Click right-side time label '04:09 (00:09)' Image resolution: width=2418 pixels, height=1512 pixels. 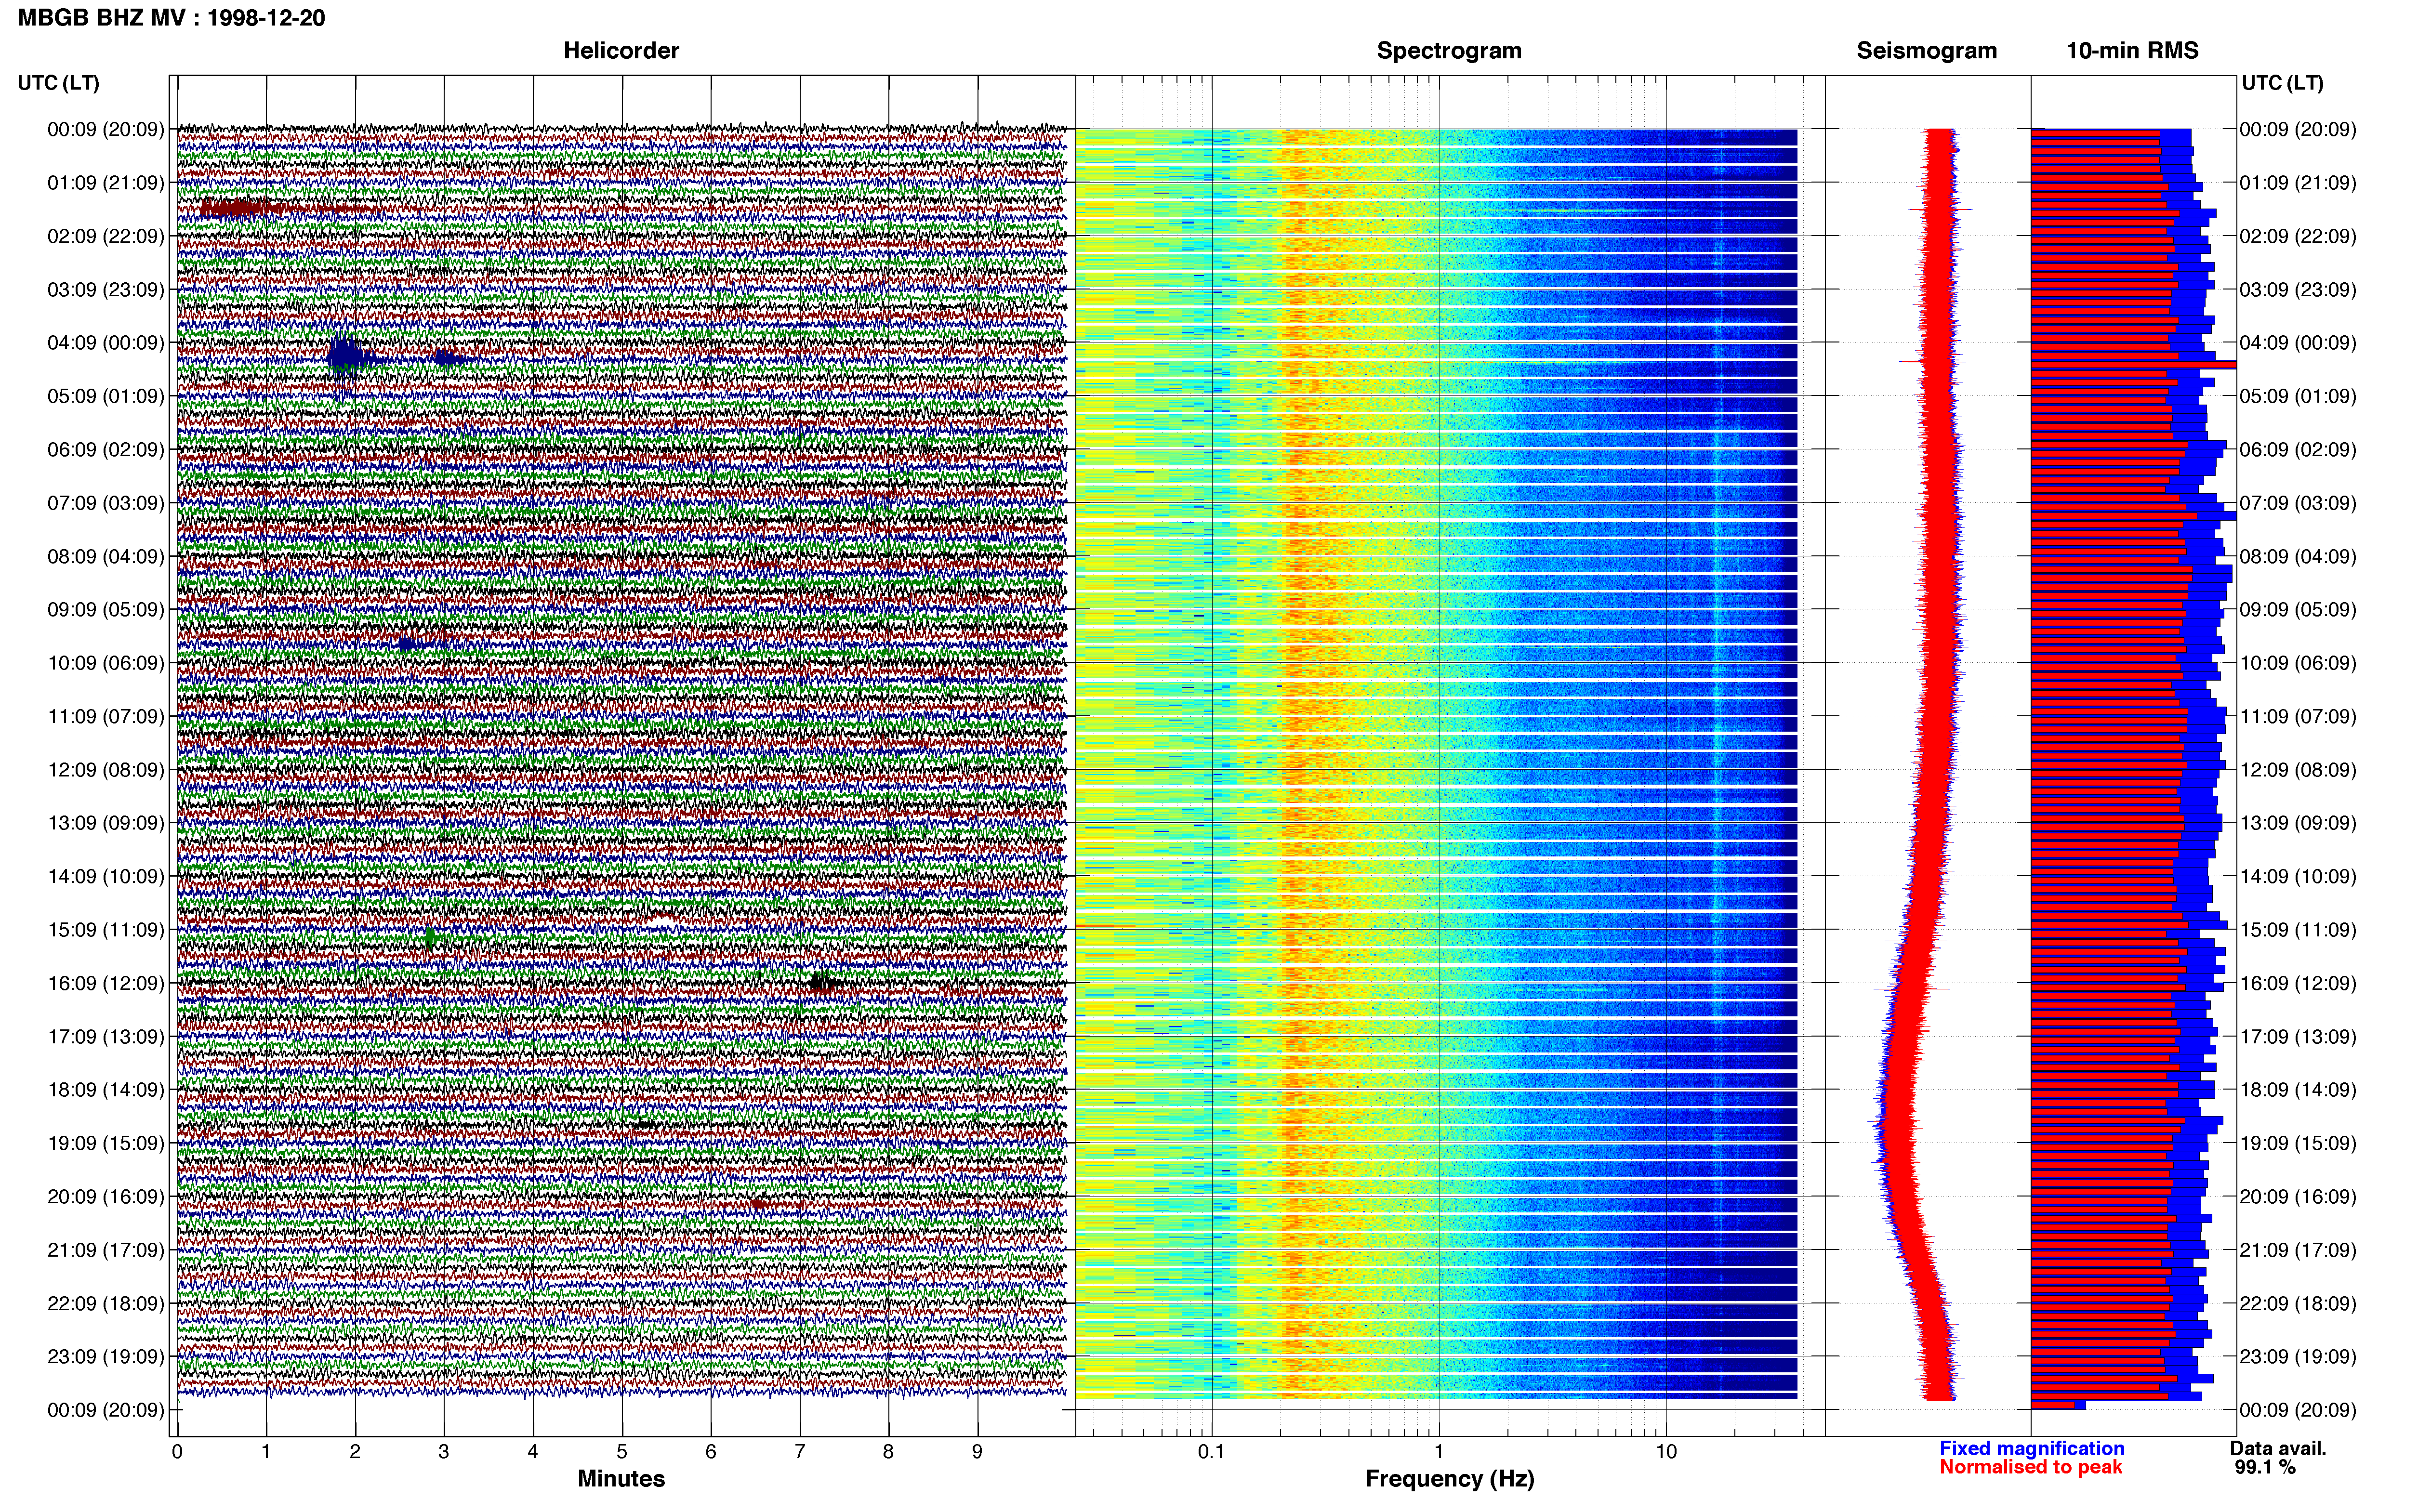point(2298,343)
